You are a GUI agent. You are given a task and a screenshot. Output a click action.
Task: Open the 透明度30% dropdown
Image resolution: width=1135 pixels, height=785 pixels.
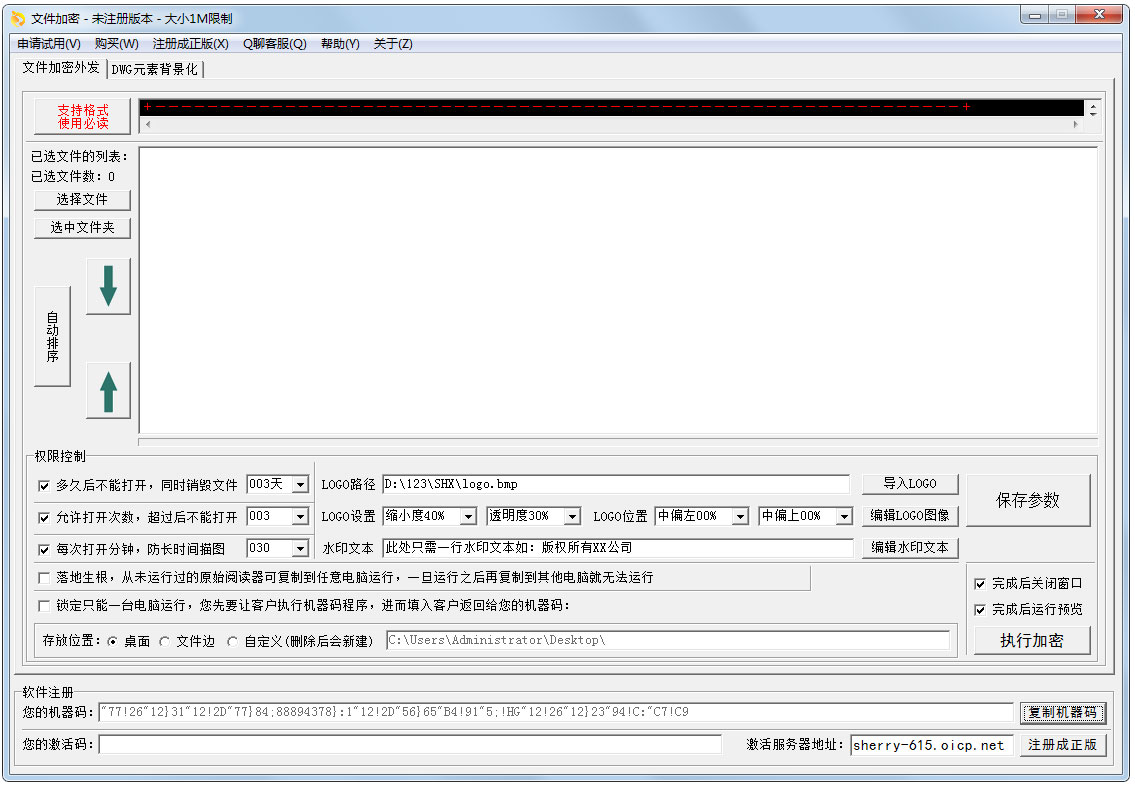[x=572, y=517]
